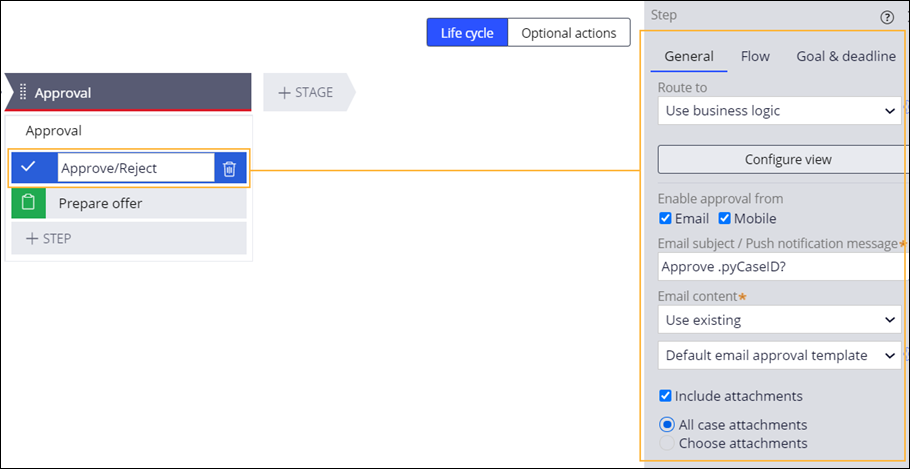Select the All case attachments radio button
910x469 pixels.
click(x=667, y=425)
